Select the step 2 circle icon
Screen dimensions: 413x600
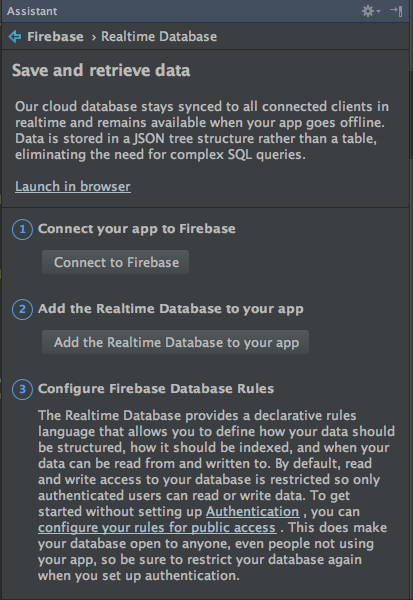point(22,309)
